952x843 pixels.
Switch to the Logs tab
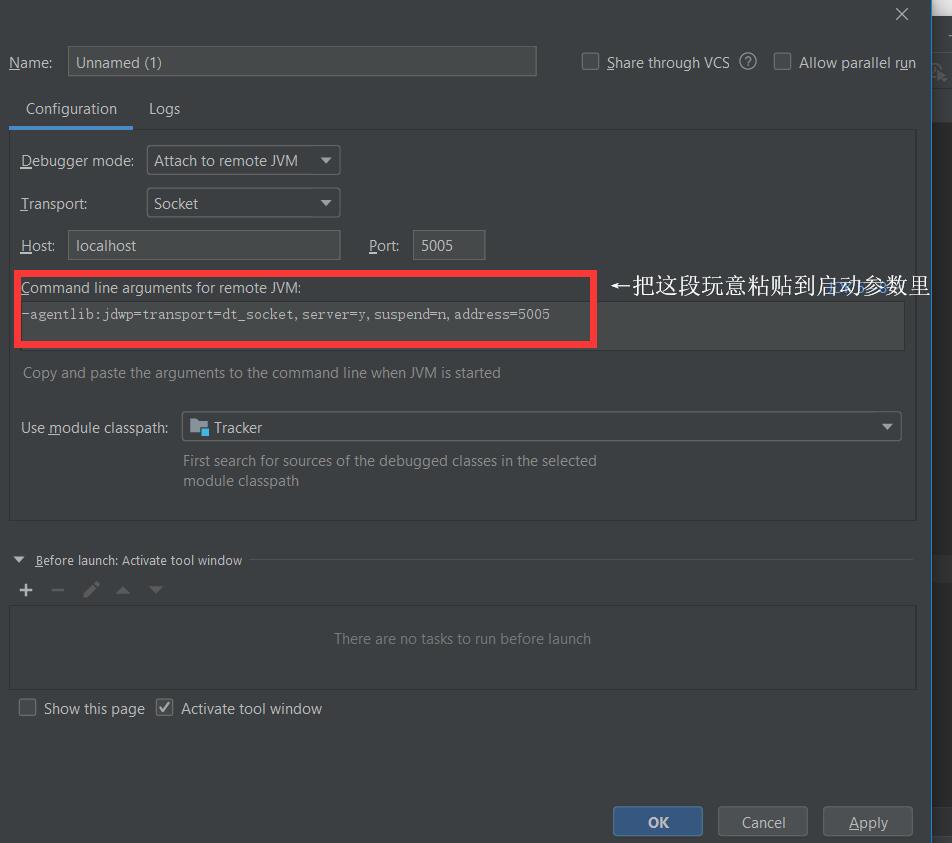click(x=165, y=109)
